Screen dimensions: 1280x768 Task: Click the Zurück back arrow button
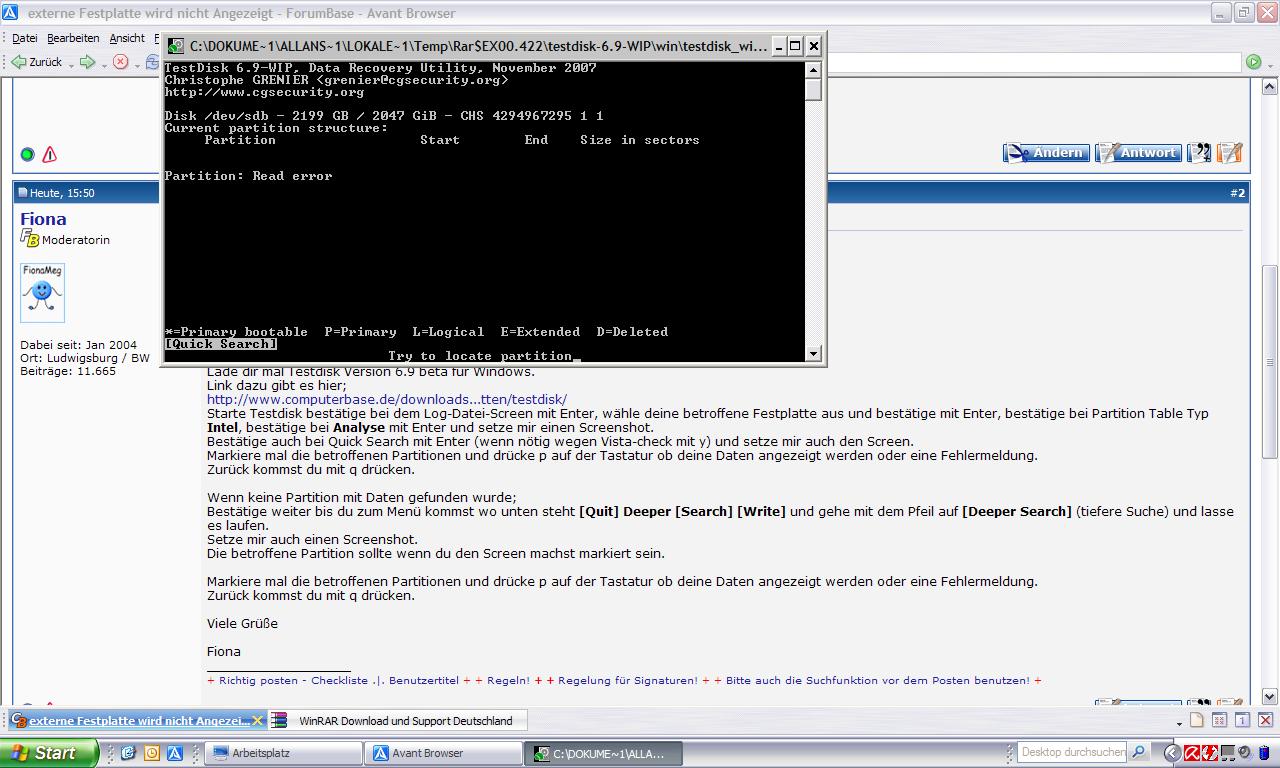(37, 62)
